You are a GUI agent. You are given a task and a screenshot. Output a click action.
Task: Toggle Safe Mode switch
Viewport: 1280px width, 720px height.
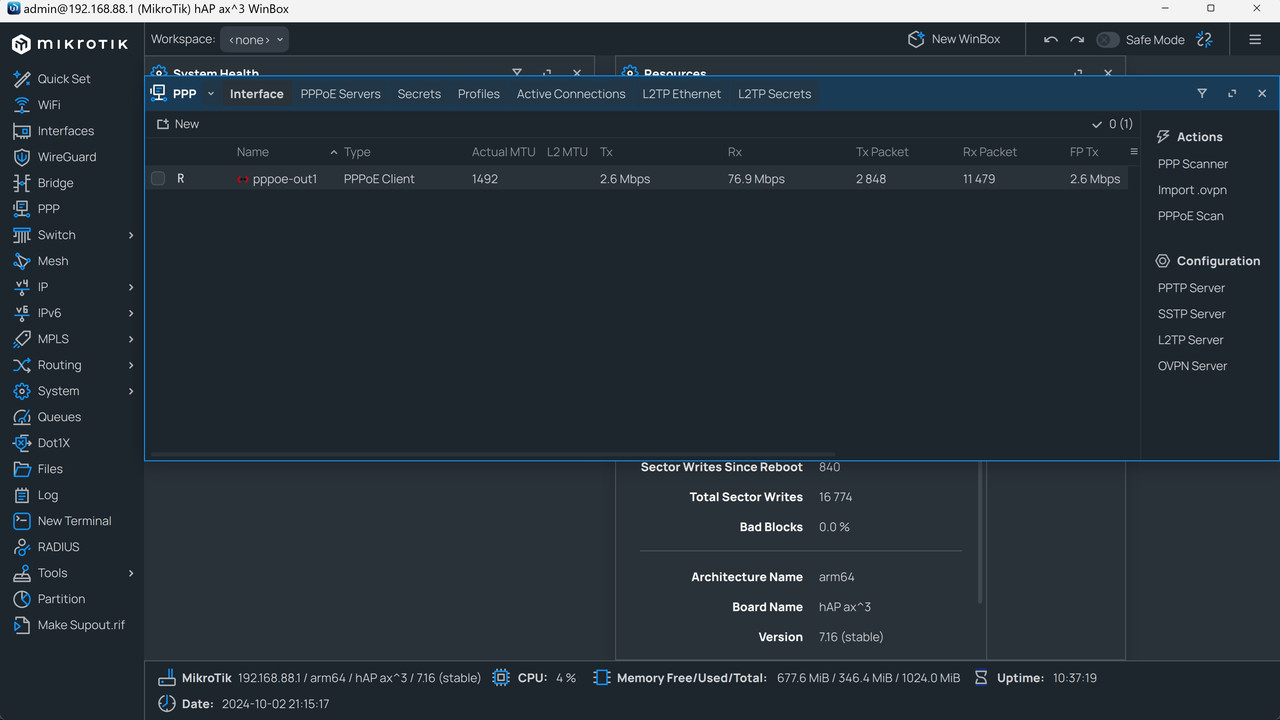(1107, 40)
